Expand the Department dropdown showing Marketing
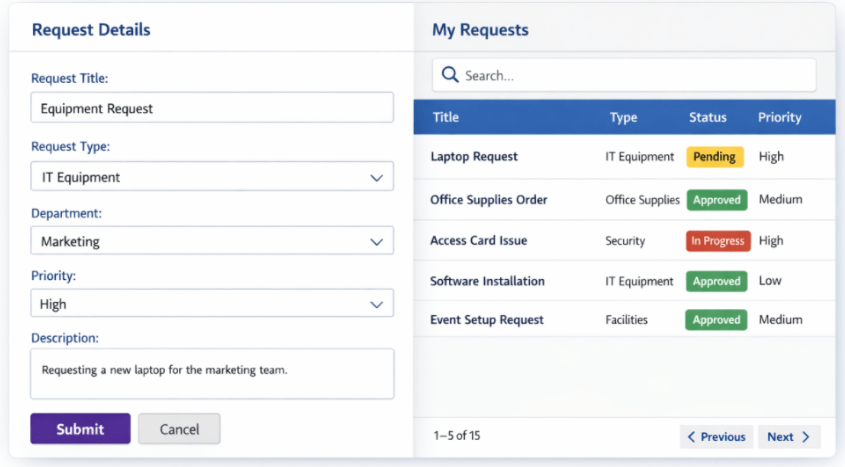This screenshot has width=845, height=467. coord(212,241)
